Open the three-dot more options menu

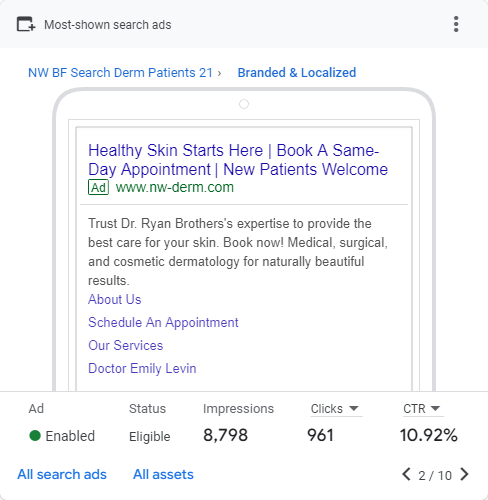pos(456,24)
